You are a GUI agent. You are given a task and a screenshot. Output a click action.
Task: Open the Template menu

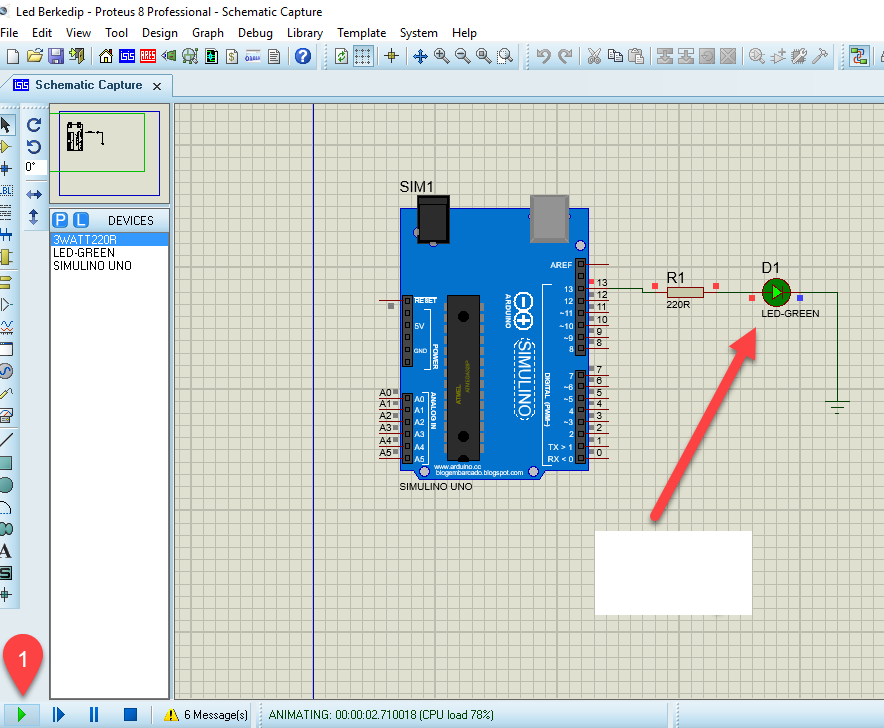361,33
